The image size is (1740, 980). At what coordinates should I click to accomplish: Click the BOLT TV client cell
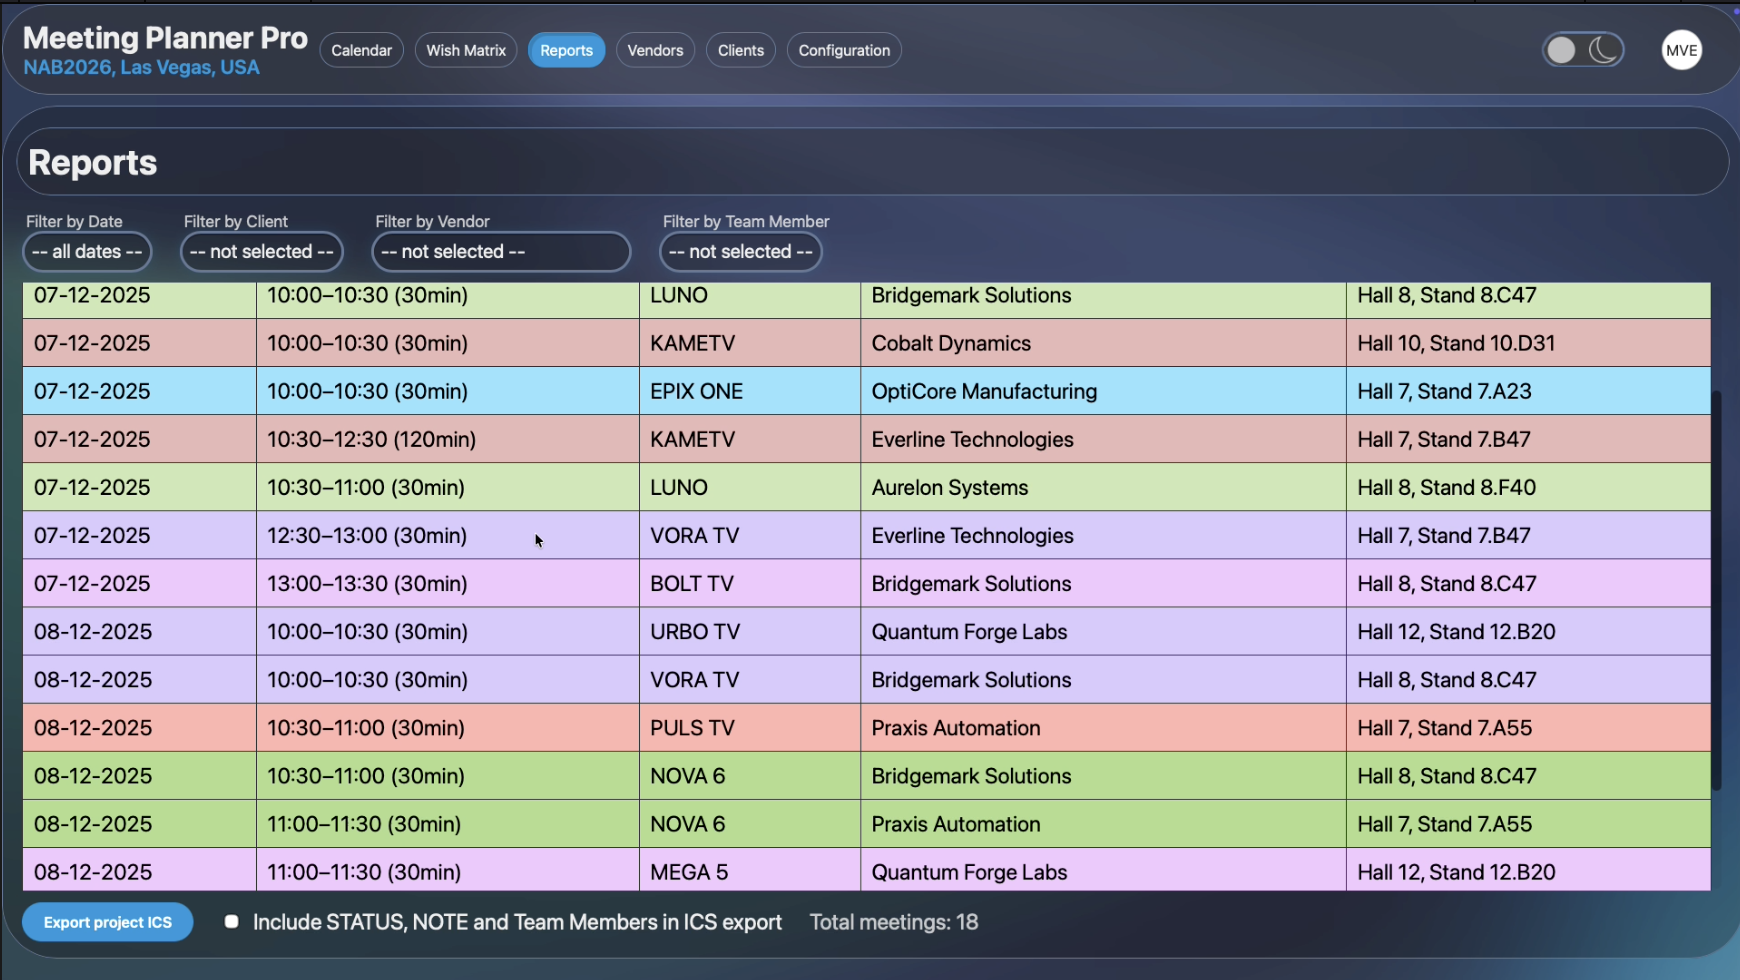pos(750,583)
